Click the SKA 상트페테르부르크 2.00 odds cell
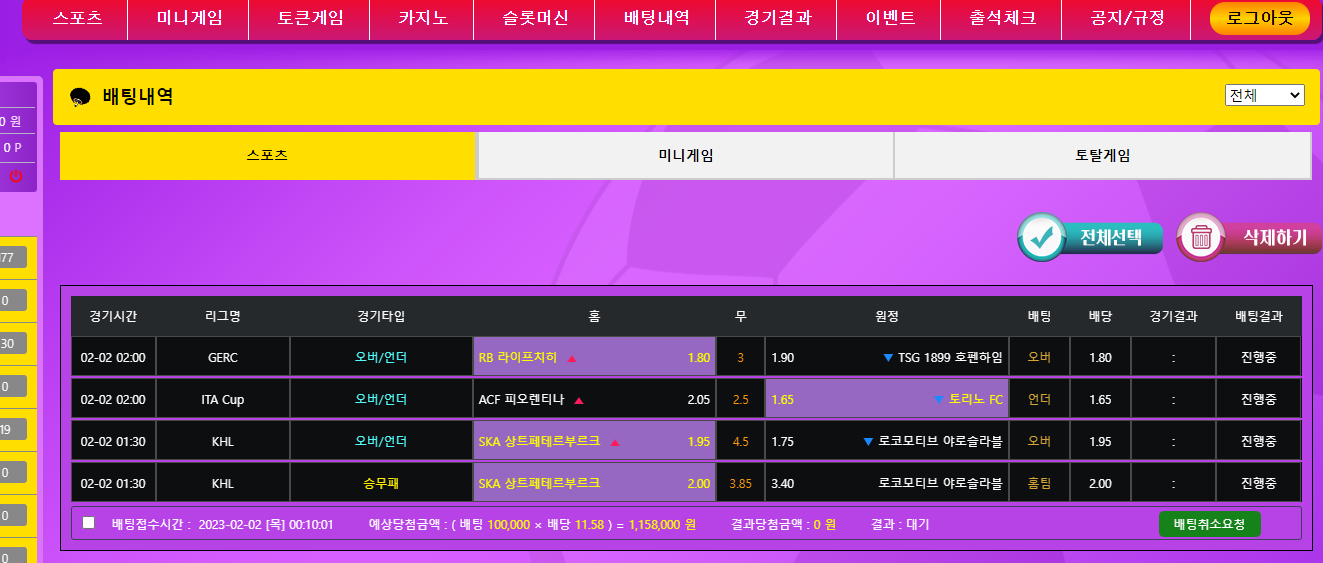Screen dimensions: 1323x563 (594, 483)
